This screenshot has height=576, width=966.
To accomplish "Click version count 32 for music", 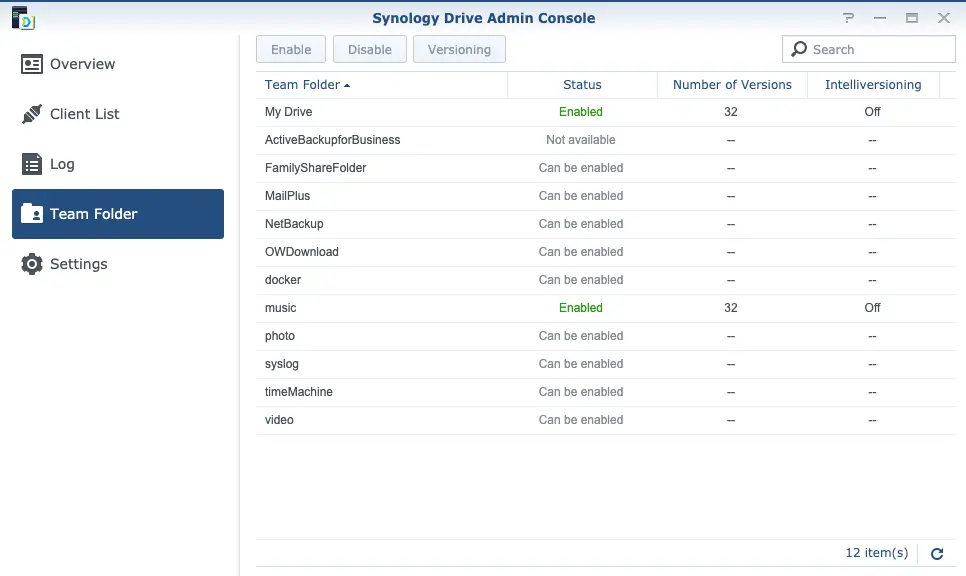I will pos(731,308).
